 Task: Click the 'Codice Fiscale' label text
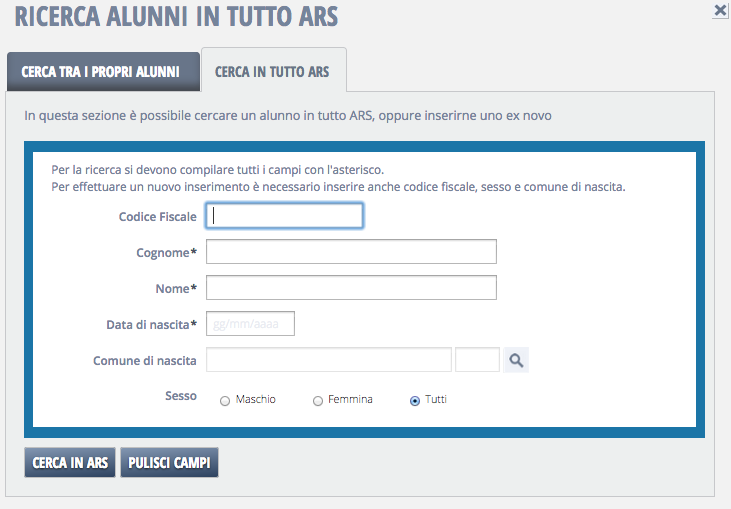pyautogui.click(x=157, y=217)
